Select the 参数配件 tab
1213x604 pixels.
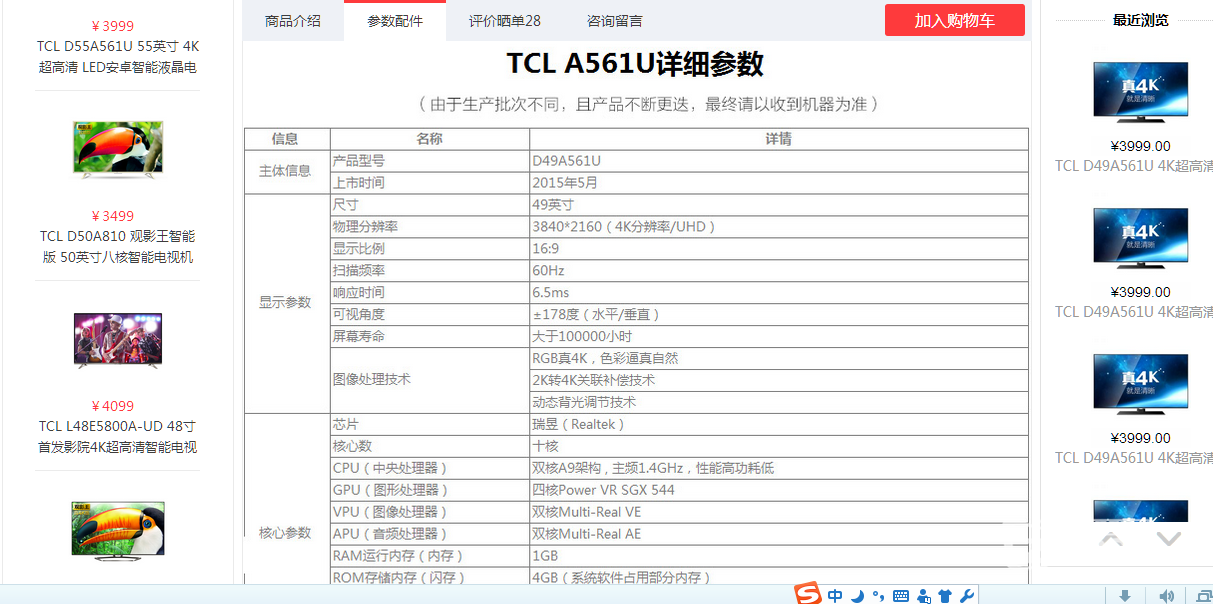click(x=395, y=20)
